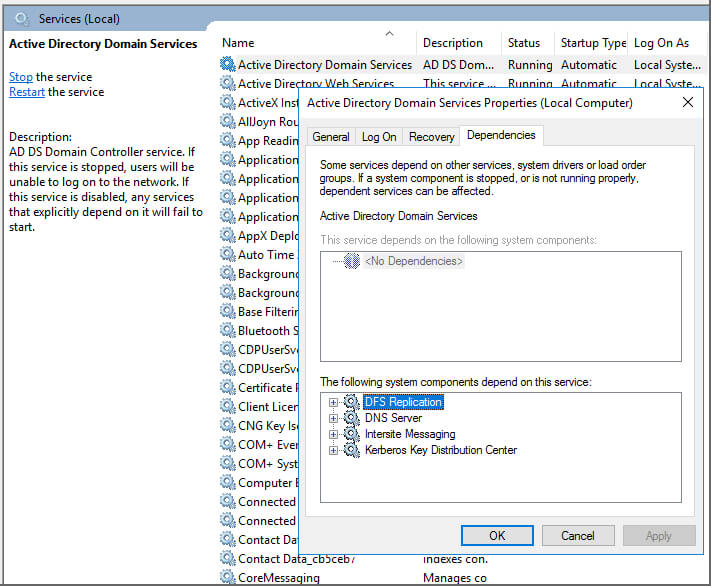Select the DFS Replication tree item
Screen dimensions: 711x586
pyautogui.click(x=403, y=402)
